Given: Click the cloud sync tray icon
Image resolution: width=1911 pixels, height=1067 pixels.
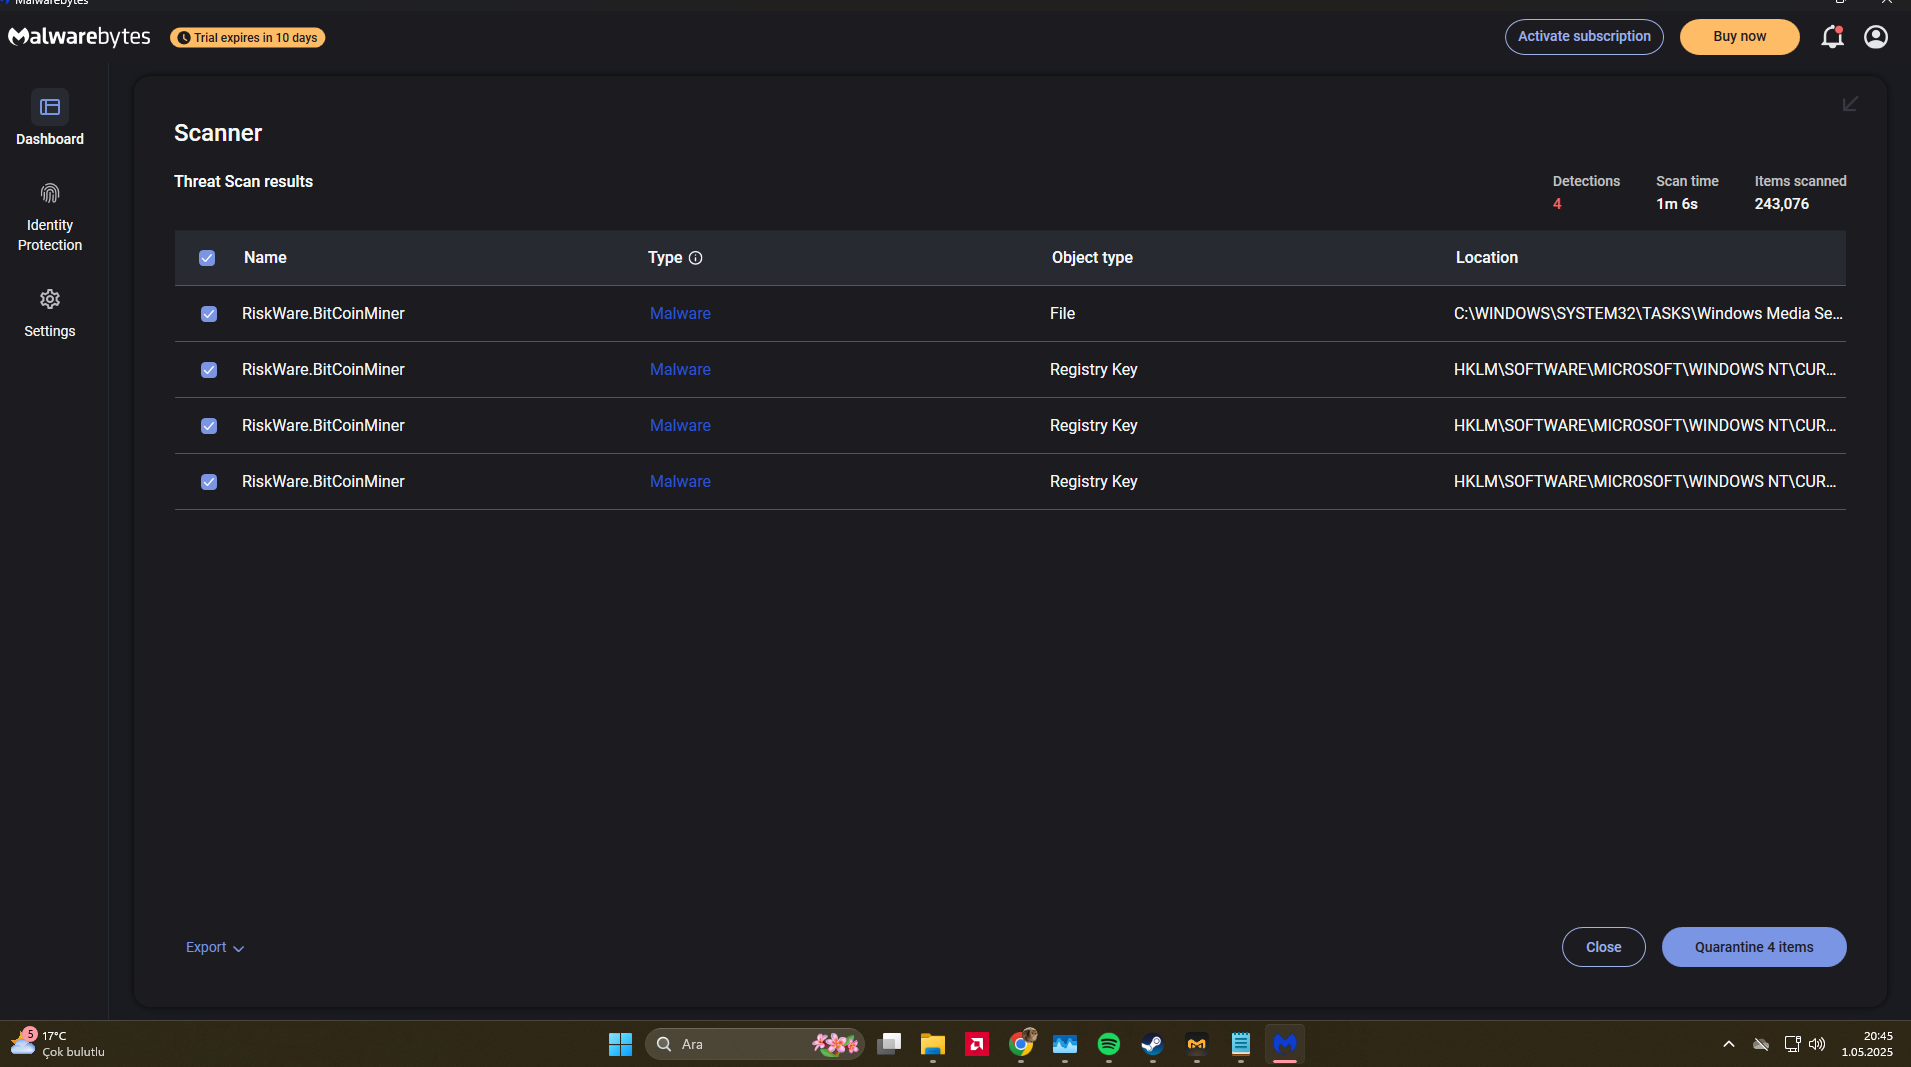Looking at the screenshot, I should pyautogui.click(x=1761, y=1044).
